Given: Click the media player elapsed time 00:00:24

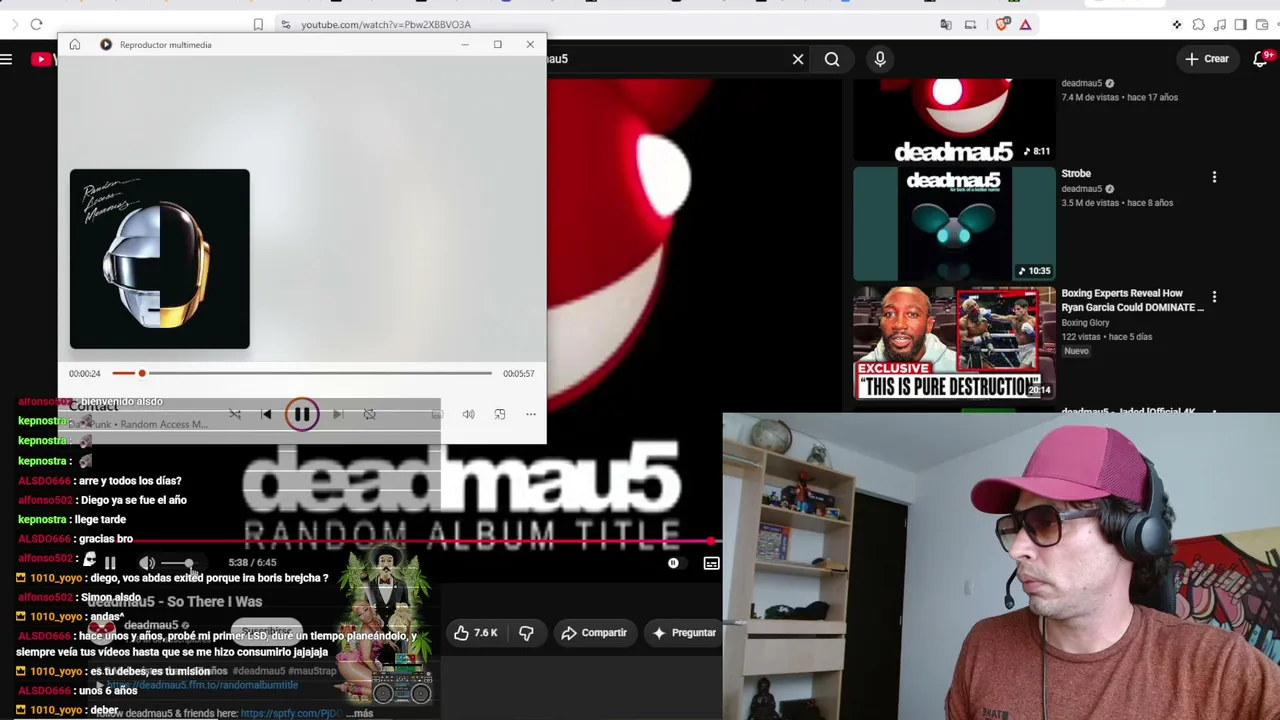Looking at the screenshot, I should click(x=85, y=374).
